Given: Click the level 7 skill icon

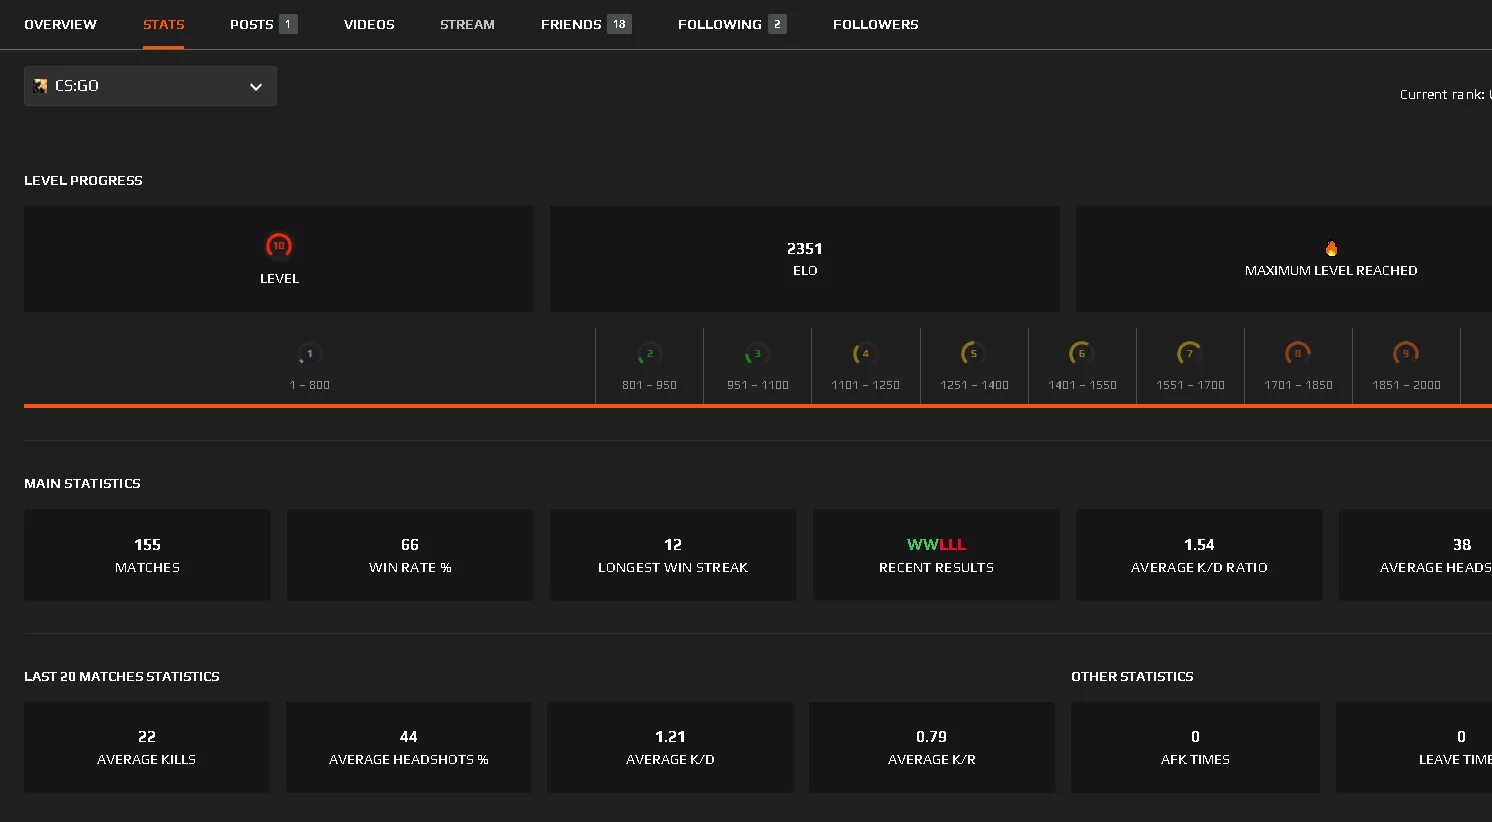Looking at the screenshot, I should 1189,354.
